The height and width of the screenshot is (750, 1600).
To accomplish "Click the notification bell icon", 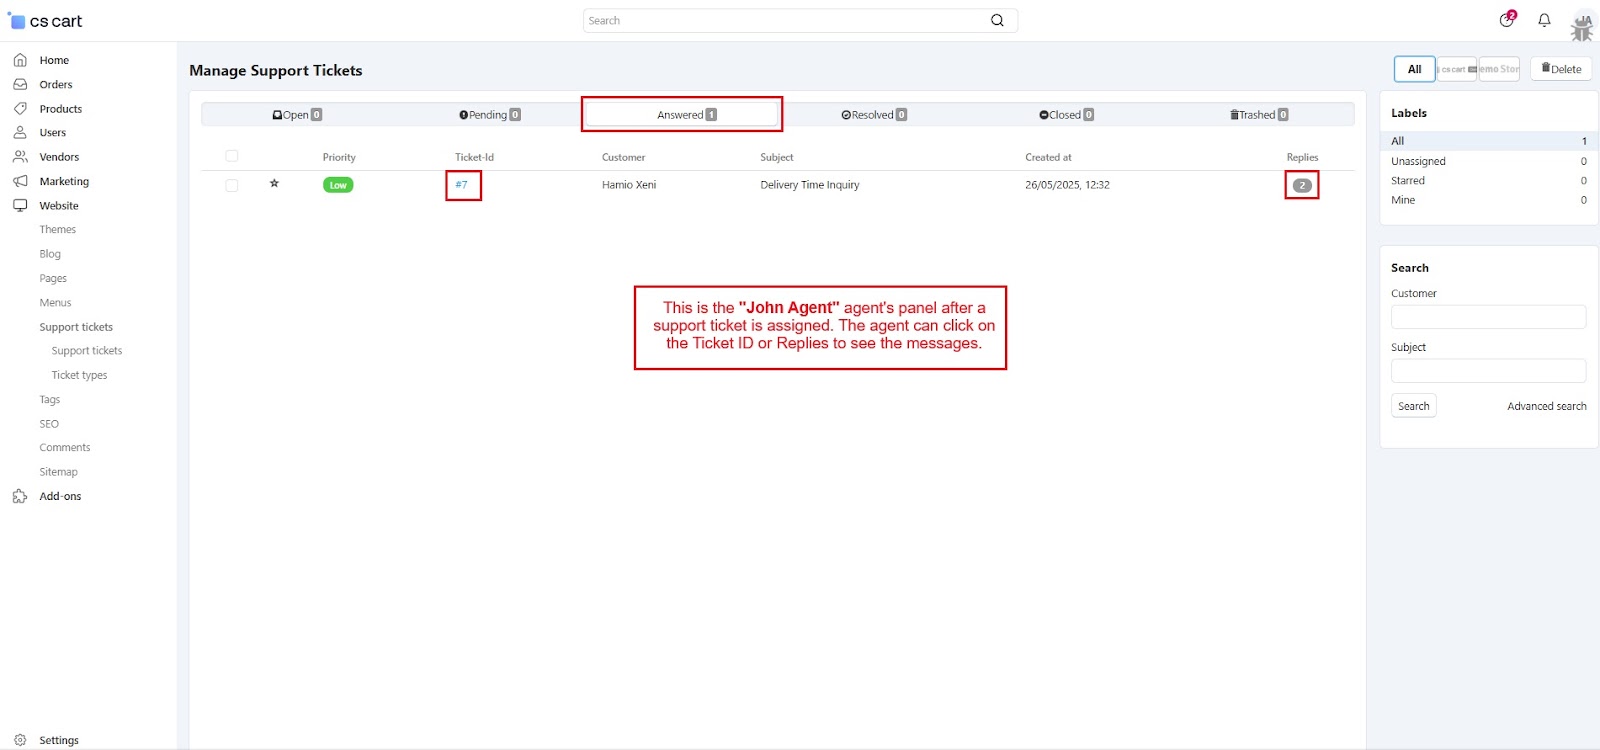I will 1544,20.
